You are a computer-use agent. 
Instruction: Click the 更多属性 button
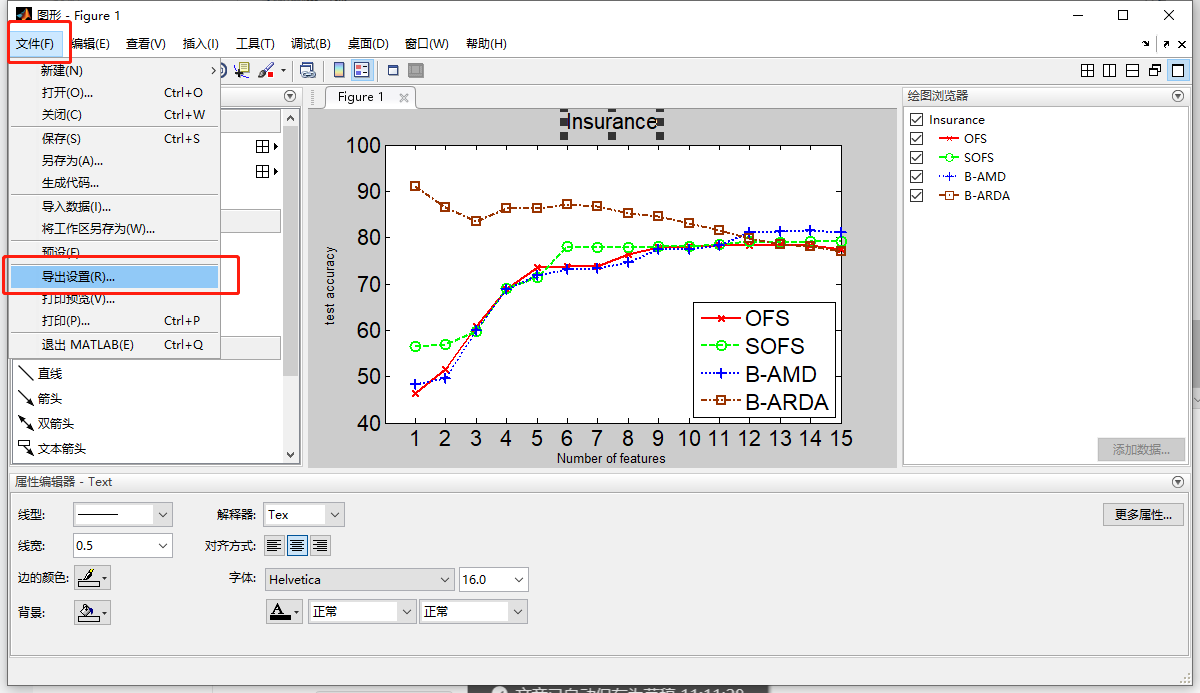[1142, 513]
